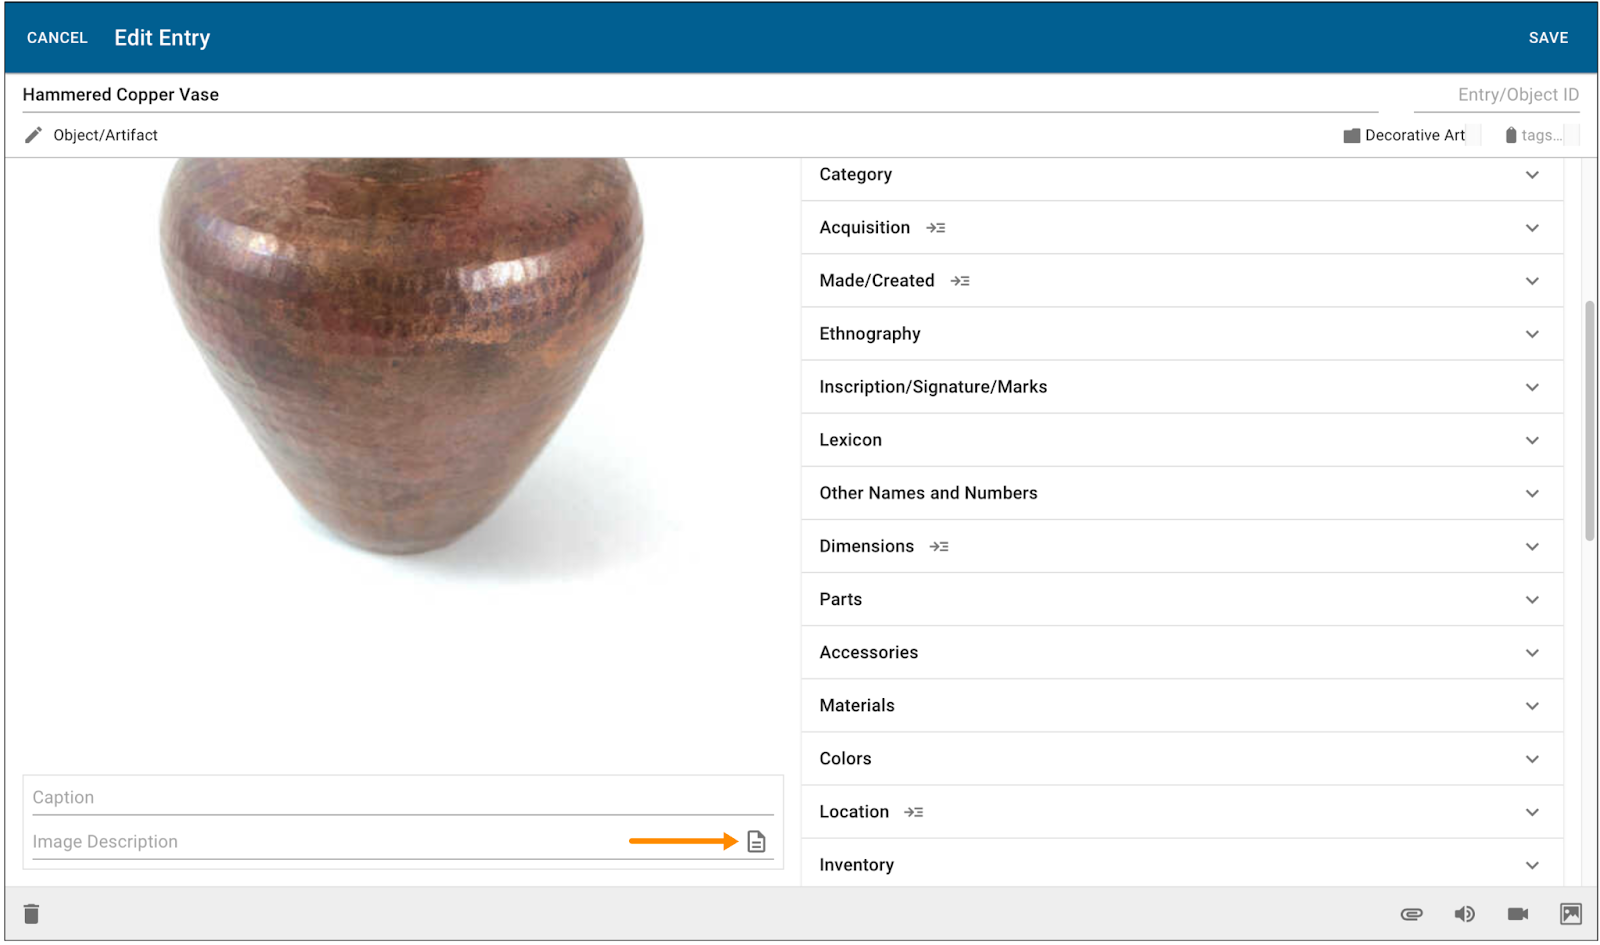Click the Entry/Object ID field

click(1497, 95)
